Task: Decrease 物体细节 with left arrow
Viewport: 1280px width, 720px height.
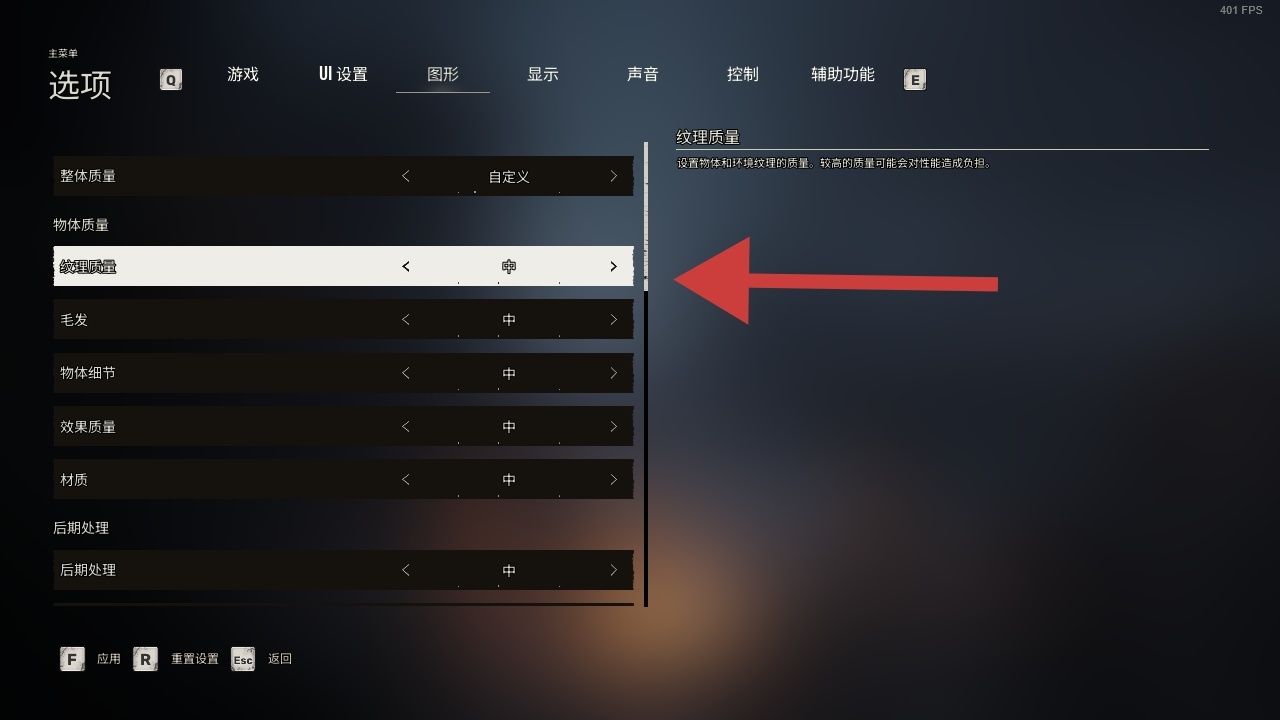Action: click(405, 373)
